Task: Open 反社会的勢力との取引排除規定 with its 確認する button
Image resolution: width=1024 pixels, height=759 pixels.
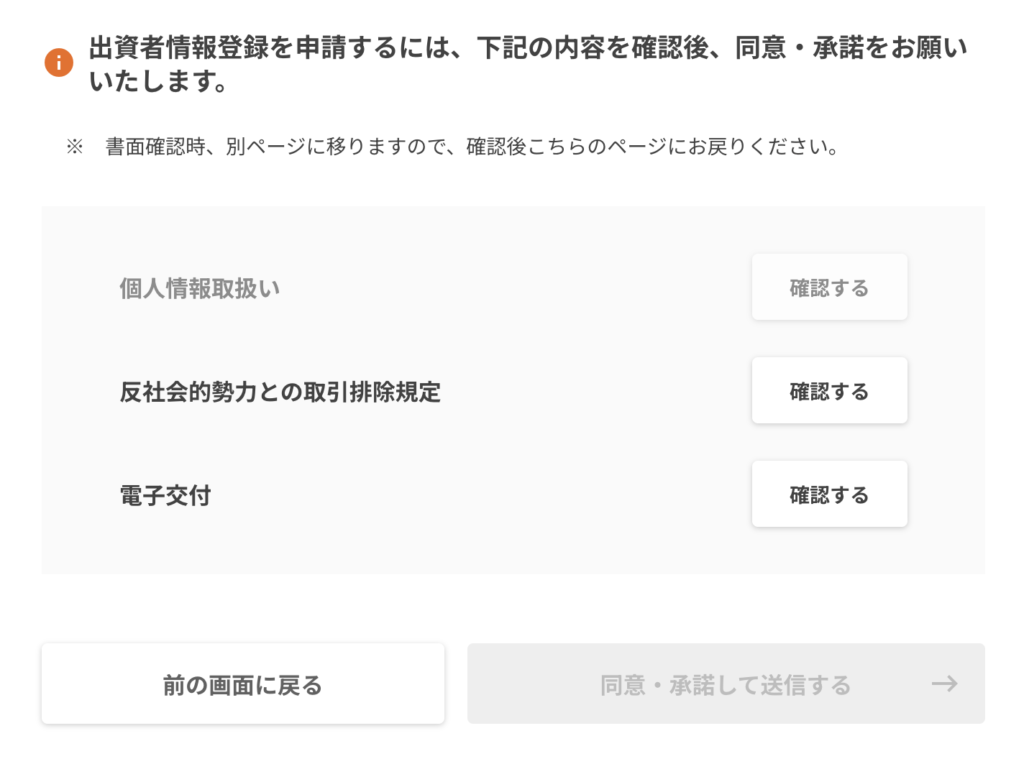Action: pos(829,391)
